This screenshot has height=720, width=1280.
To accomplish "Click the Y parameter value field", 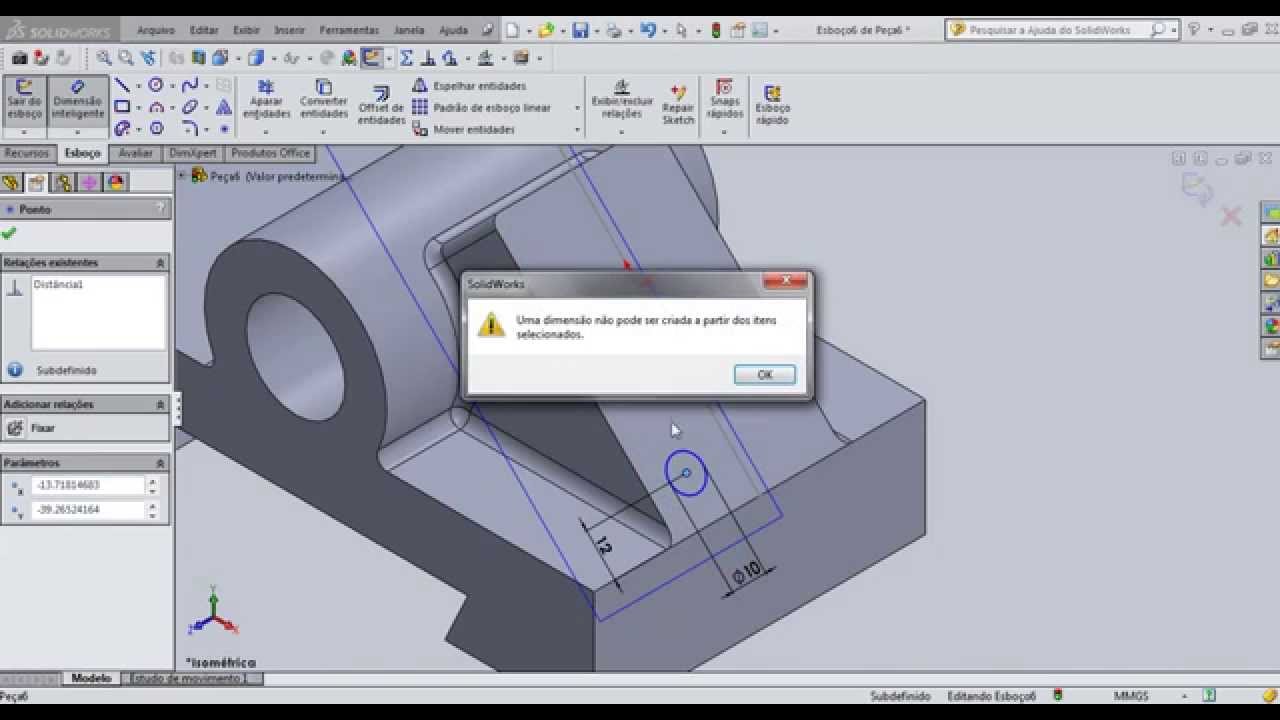I will pos(88,510).
